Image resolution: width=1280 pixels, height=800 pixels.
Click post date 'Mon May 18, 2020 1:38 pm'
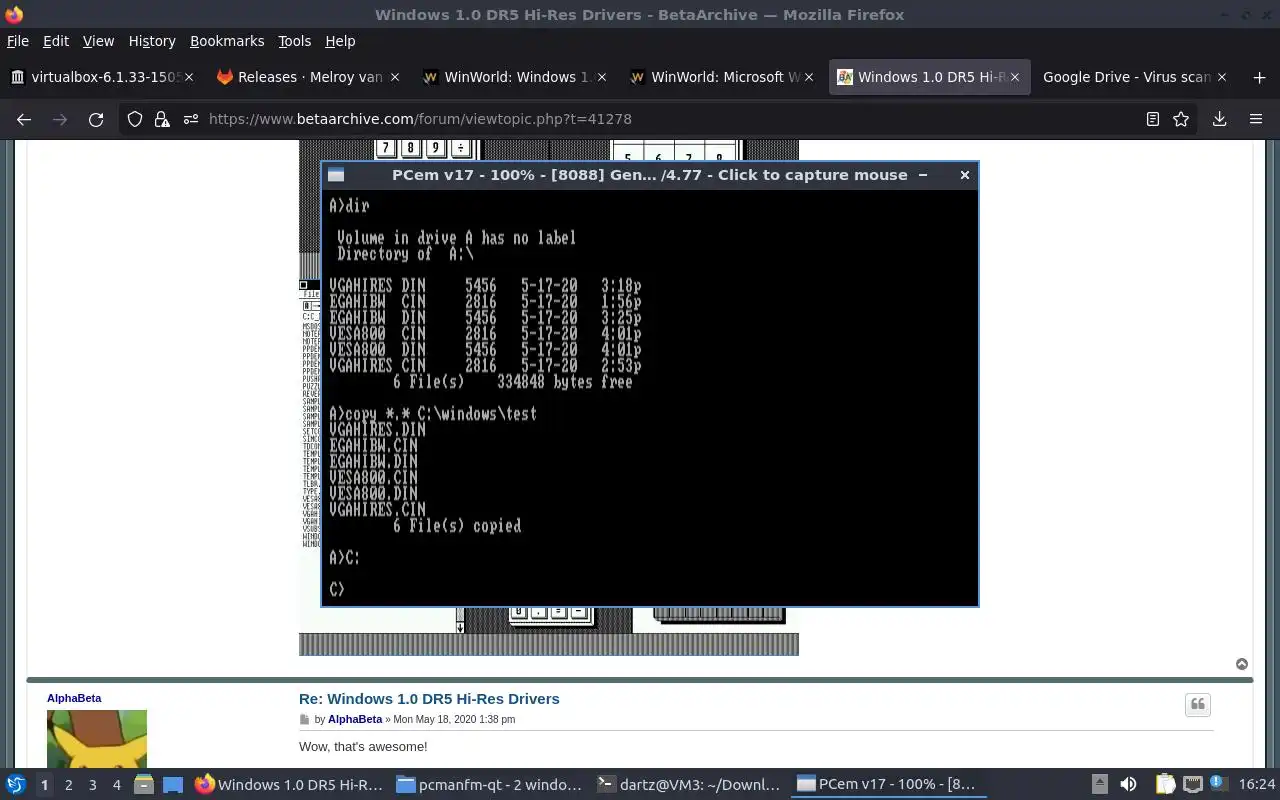click(x=454, y=720)
